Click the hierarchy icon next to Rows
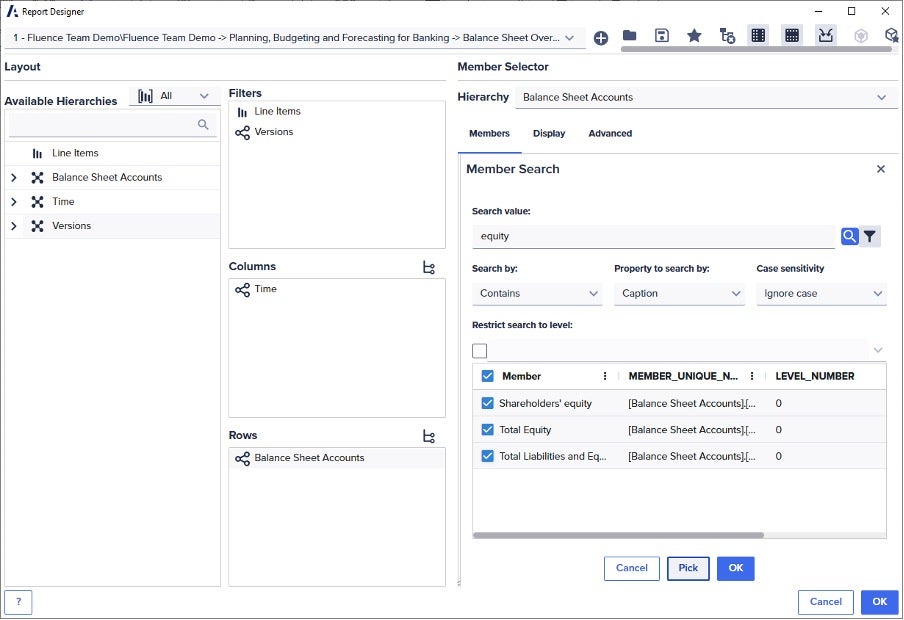Viewport: 904px width, 620px height. (x=429, y=436)
